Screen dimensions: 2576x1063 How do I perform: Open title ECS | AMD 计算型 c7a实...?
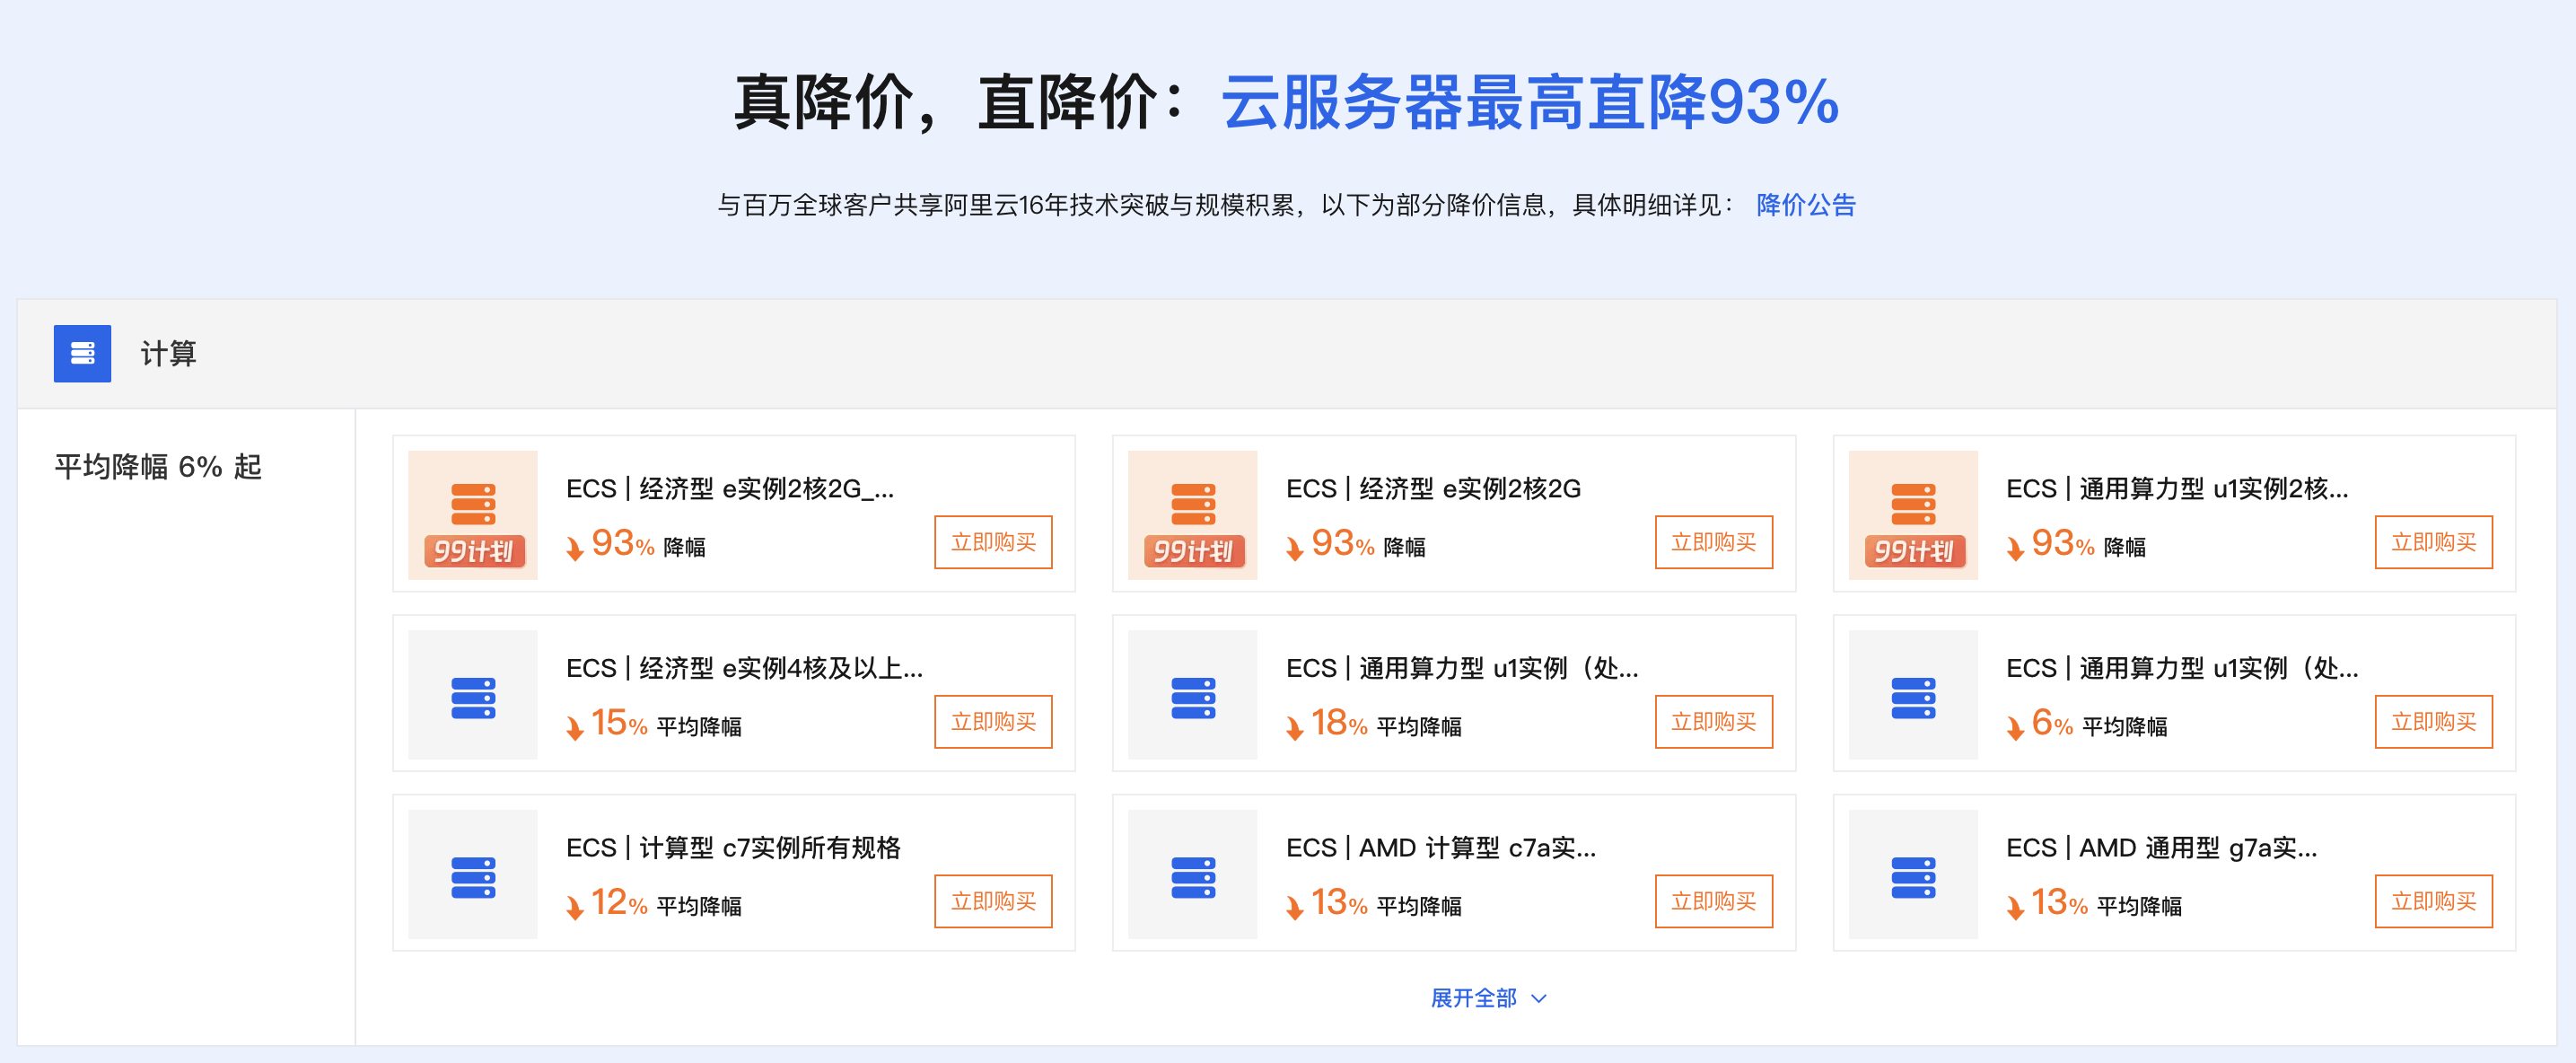1441,848
